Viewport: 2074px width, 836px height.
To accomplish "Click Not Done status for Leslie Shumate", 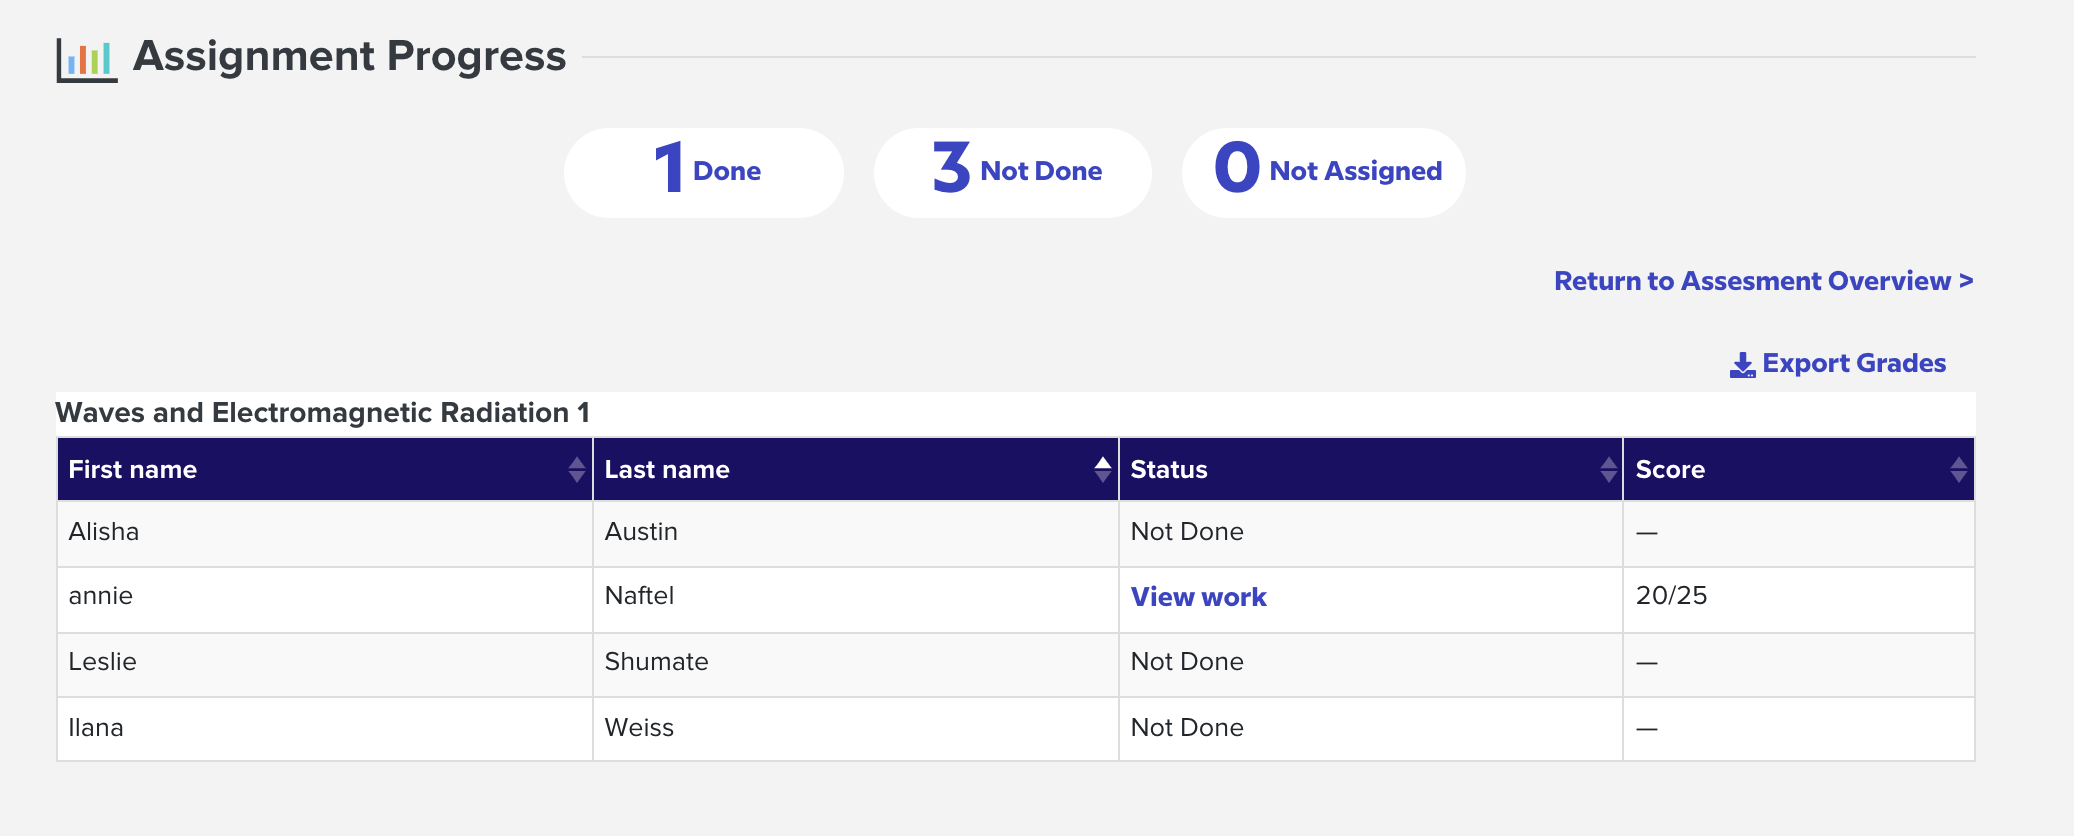I will 1187,661.
